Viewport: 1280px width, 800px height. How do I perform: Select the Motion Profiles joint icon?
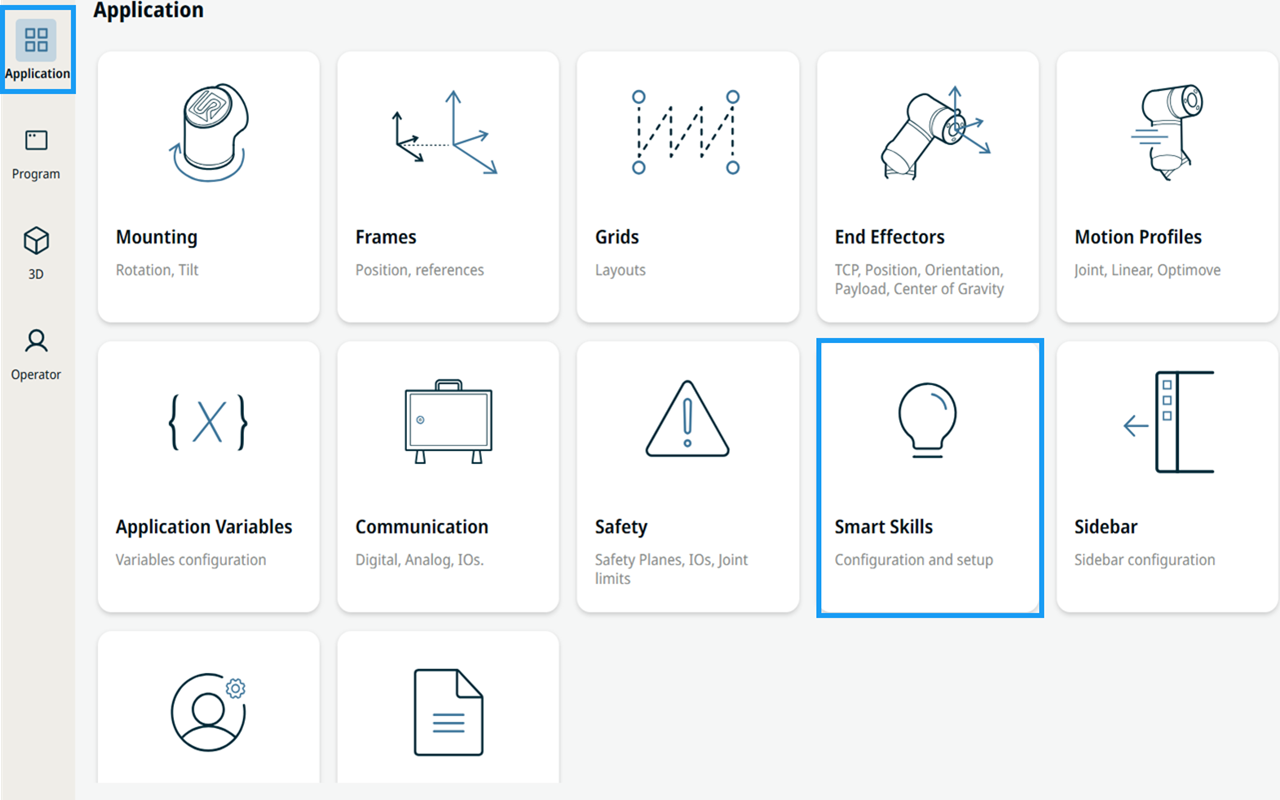pyautogui.click(x=1167, y=132)
